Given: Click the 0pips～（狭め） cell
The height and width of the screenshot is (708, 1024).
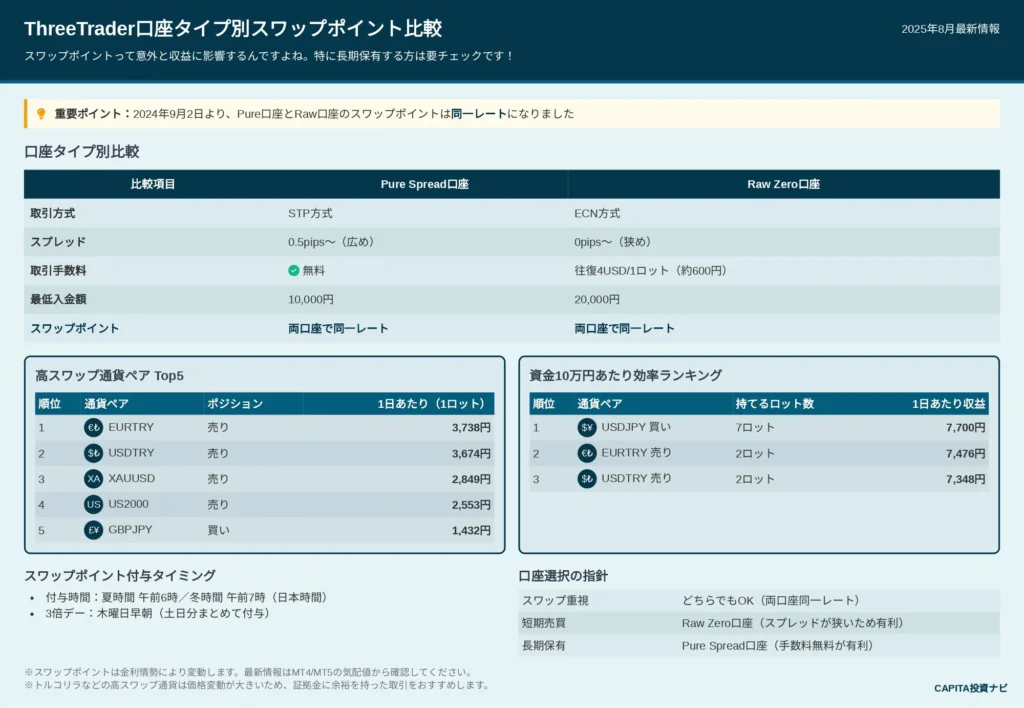Looking at the screenshot, I should [x=615, y=242].
